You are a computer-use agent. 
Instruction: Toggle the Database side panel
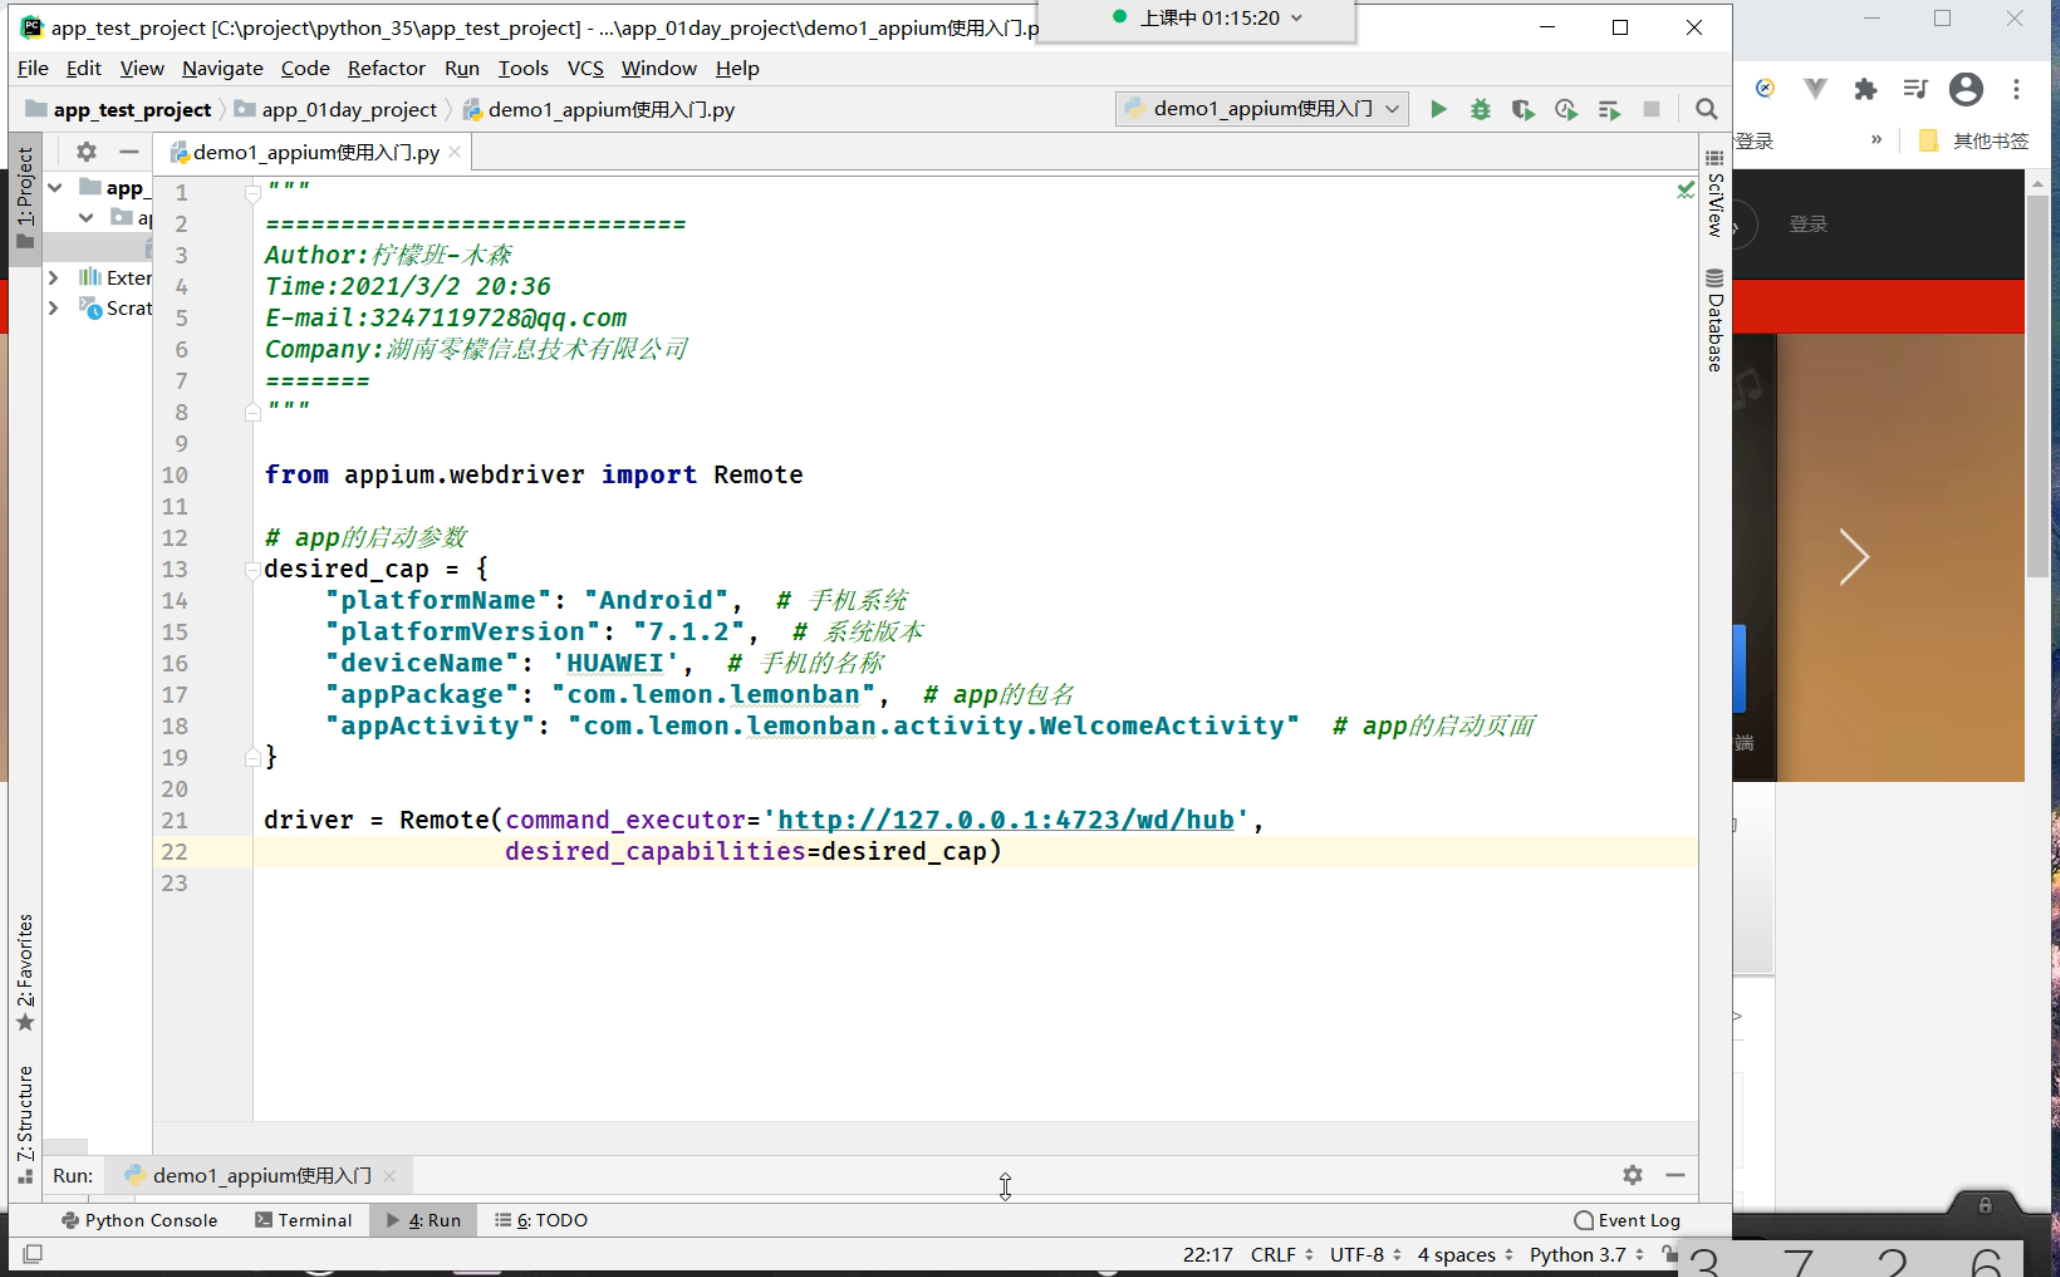point(1715,320)
